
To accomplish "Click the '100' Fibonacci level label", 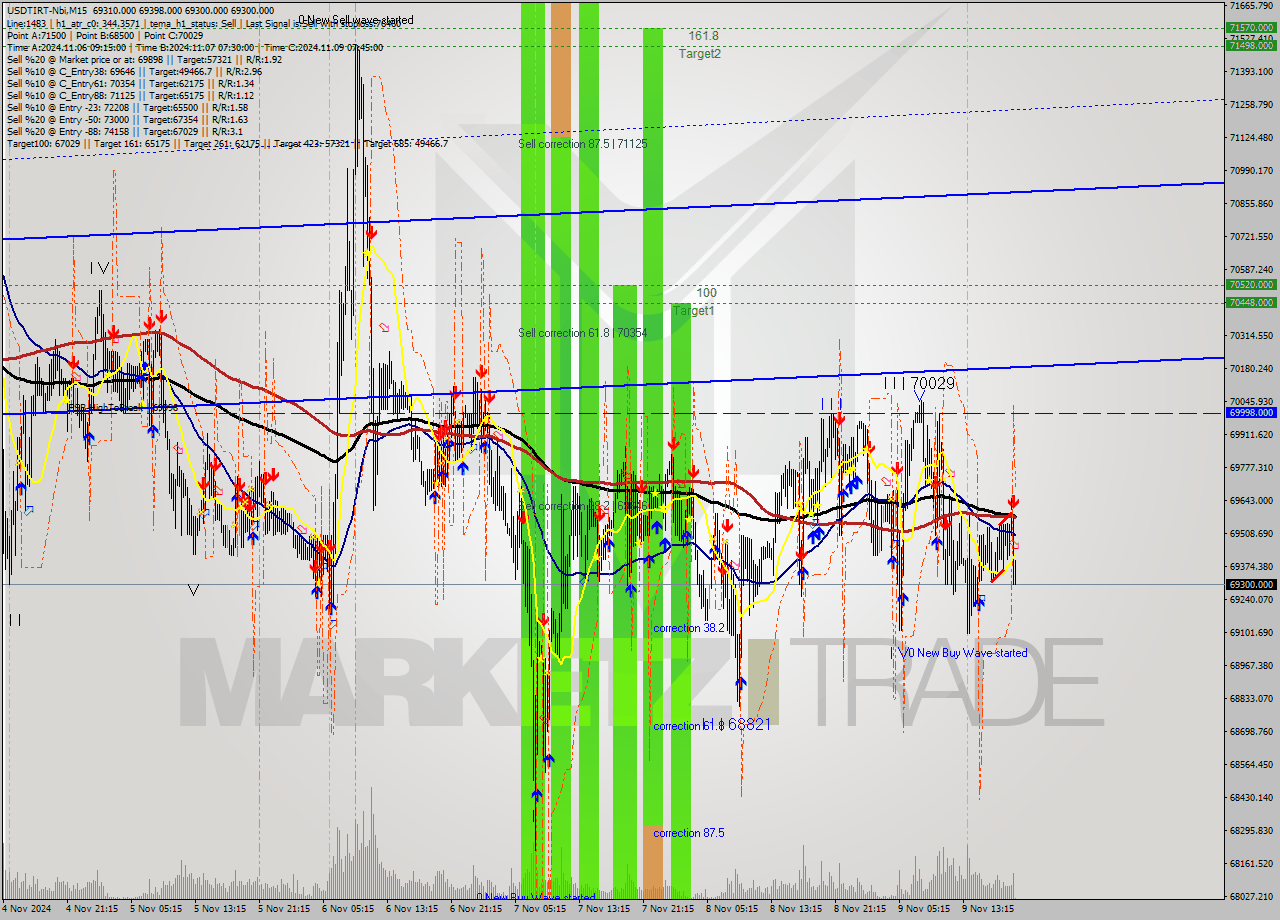I will (x=707, y=293).
